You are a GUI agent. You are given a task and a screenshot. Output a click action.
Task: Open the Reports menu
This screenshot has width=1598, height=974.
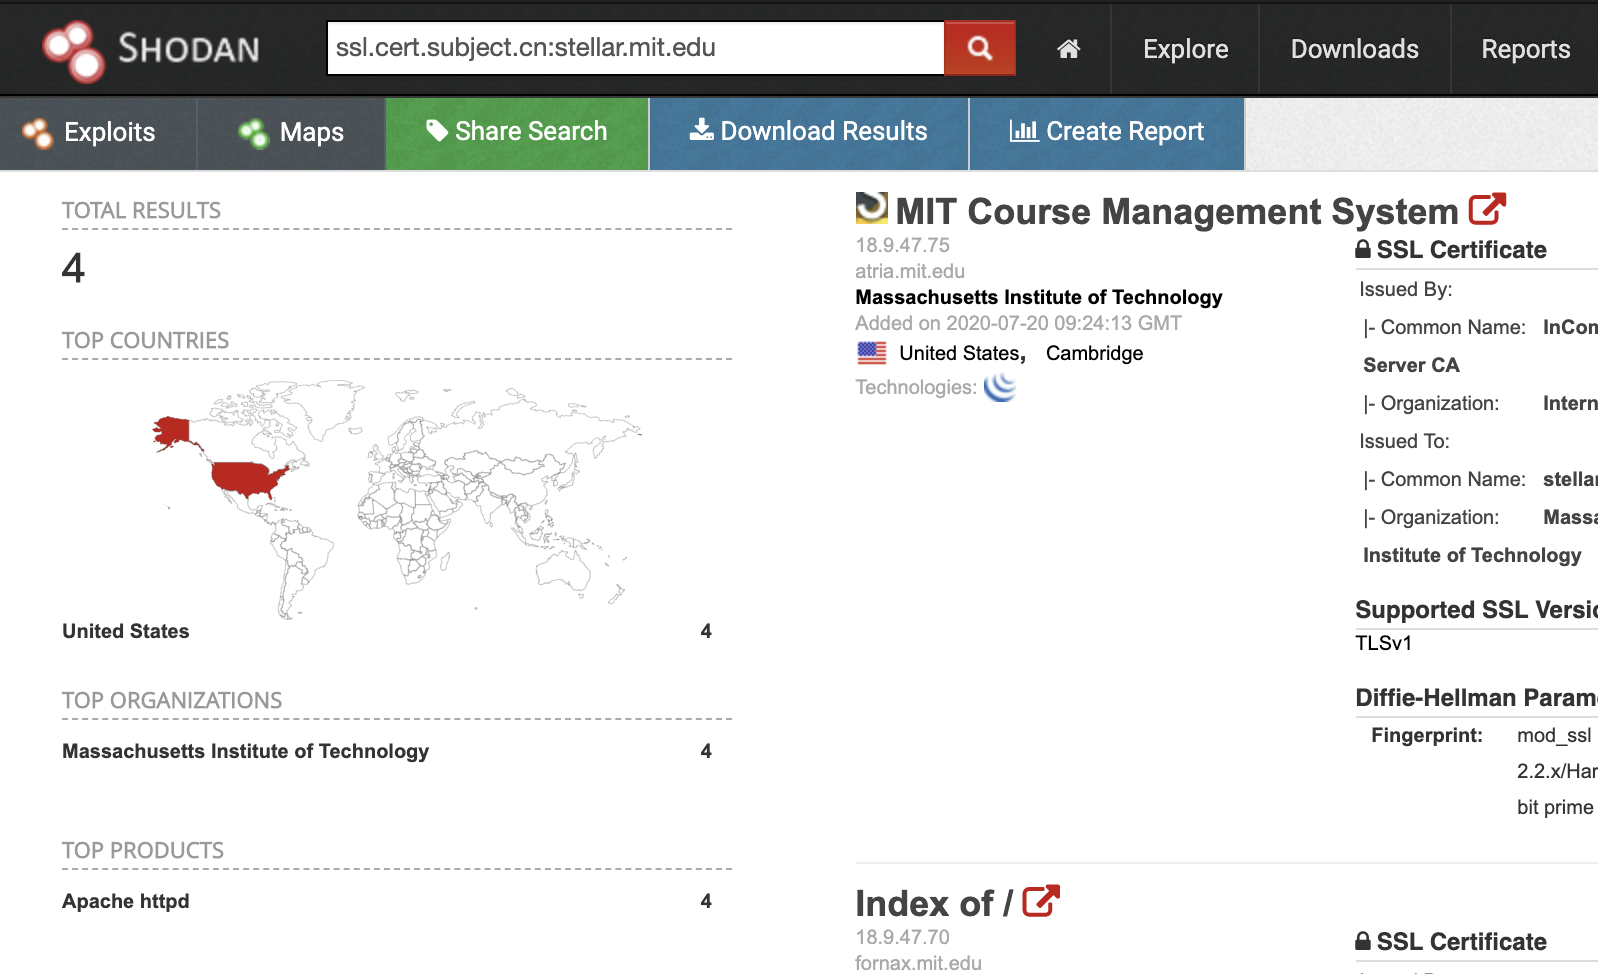pyautogui.click(x=1525, y=49)
